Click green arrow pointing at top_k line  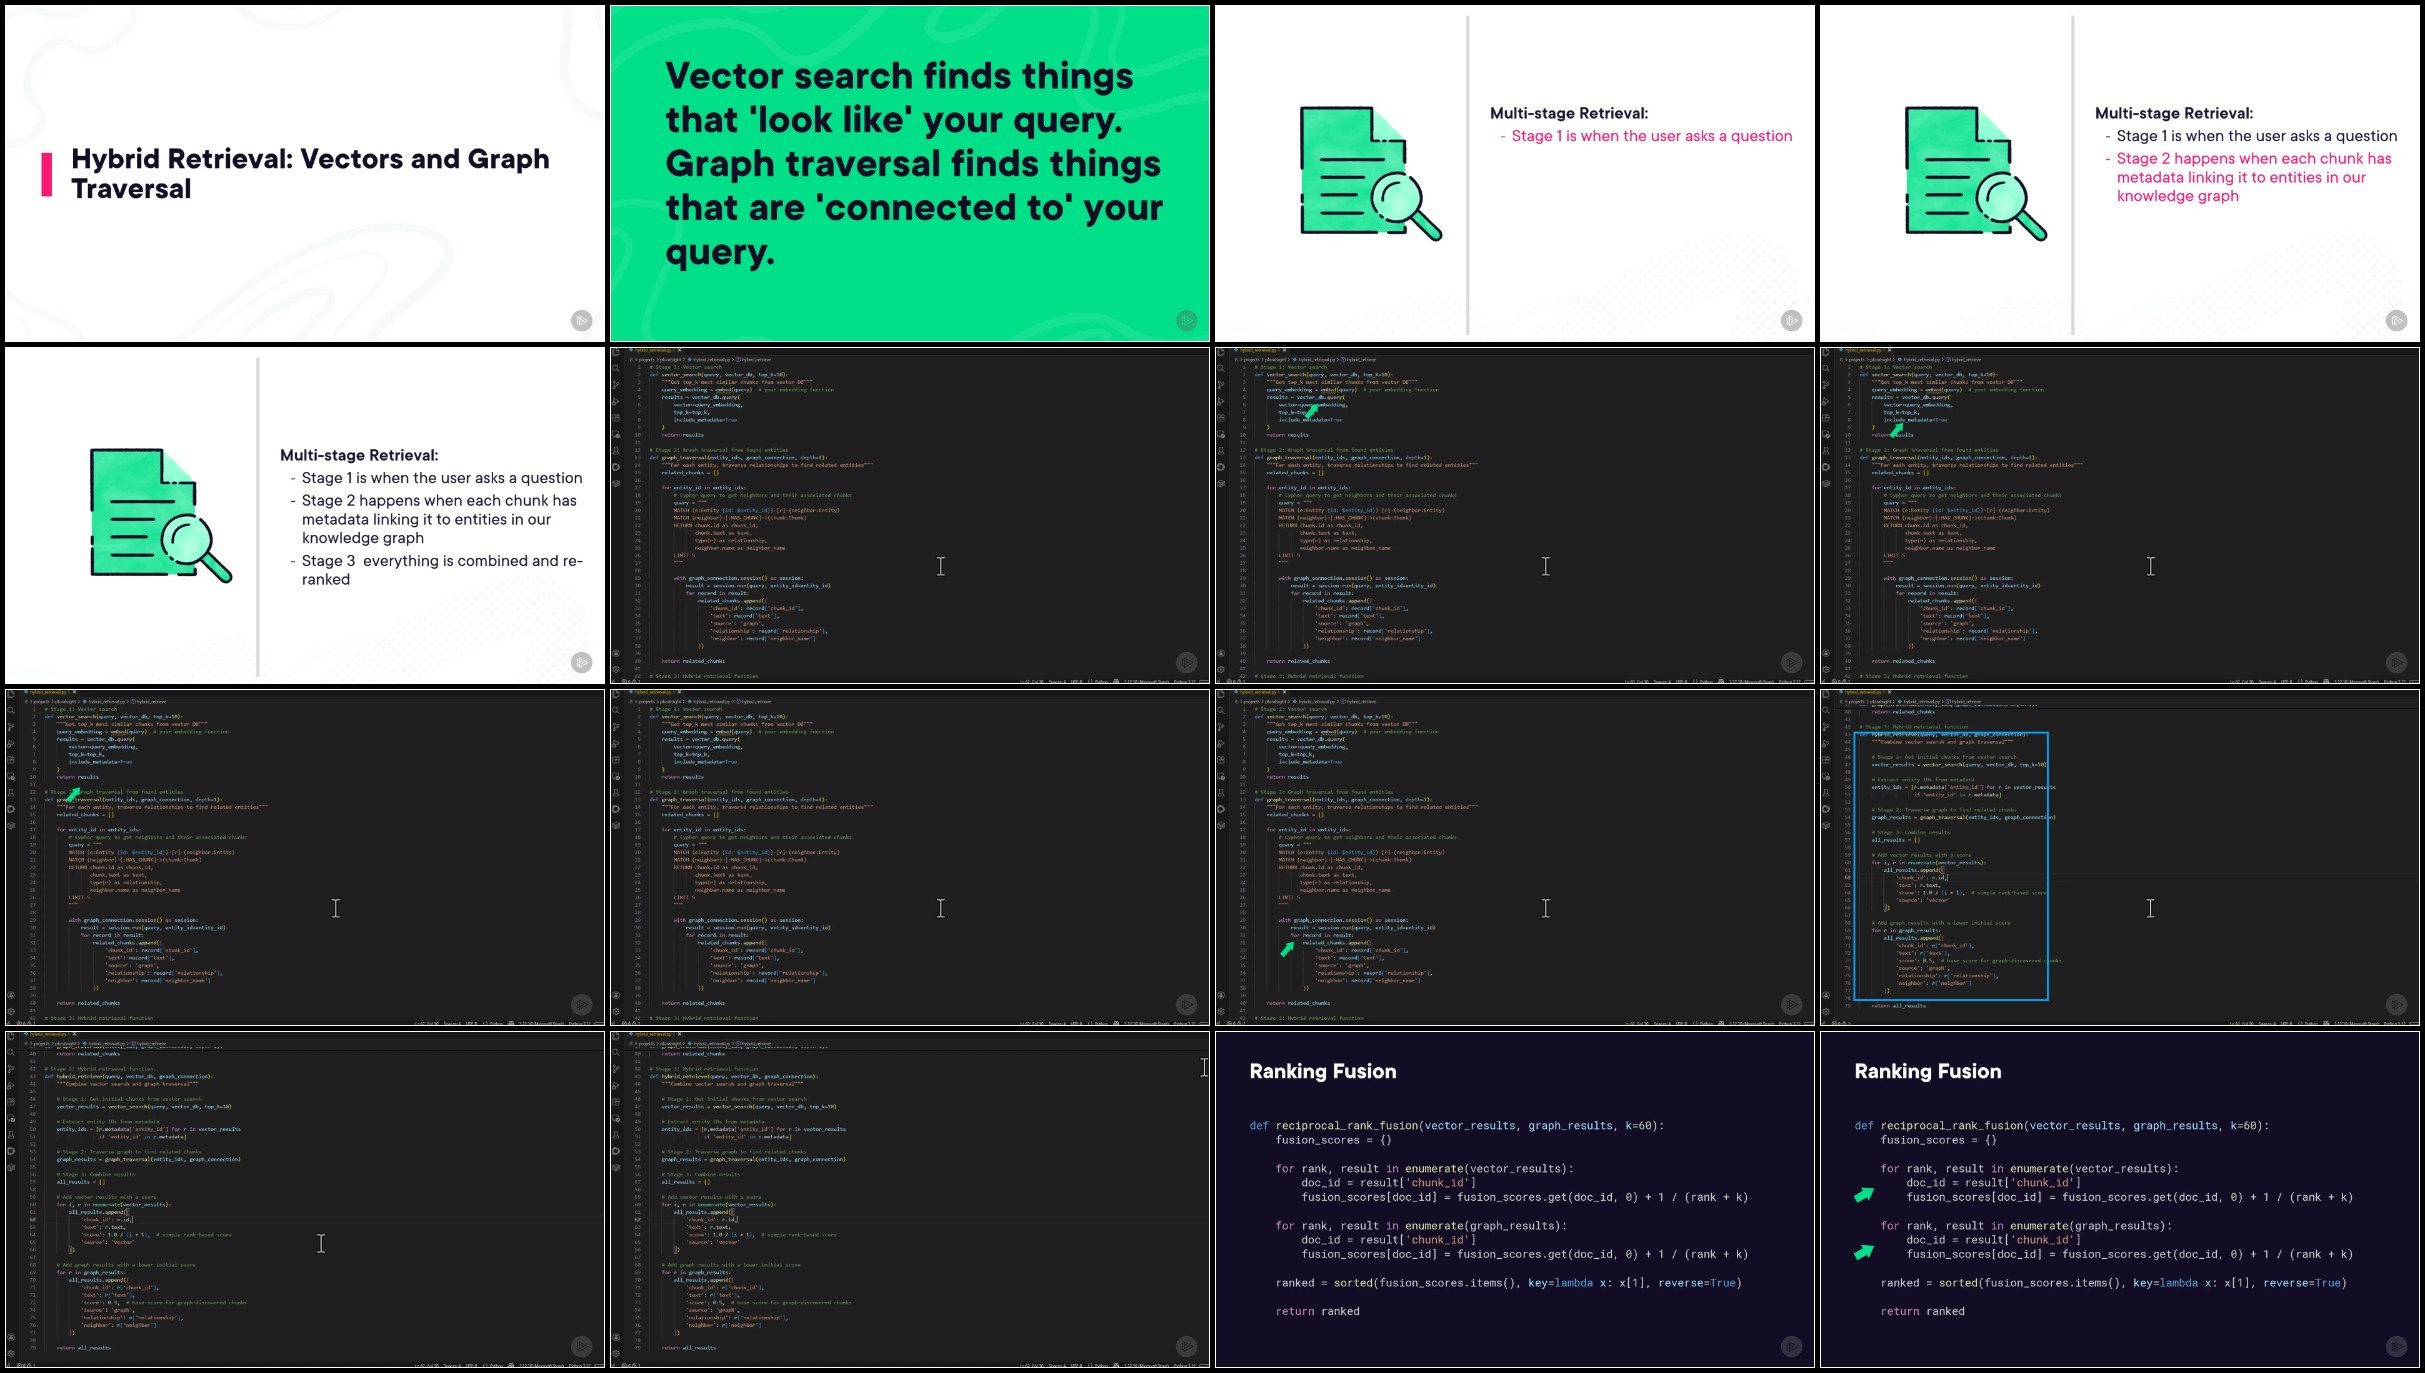[x=1312, y=411]
